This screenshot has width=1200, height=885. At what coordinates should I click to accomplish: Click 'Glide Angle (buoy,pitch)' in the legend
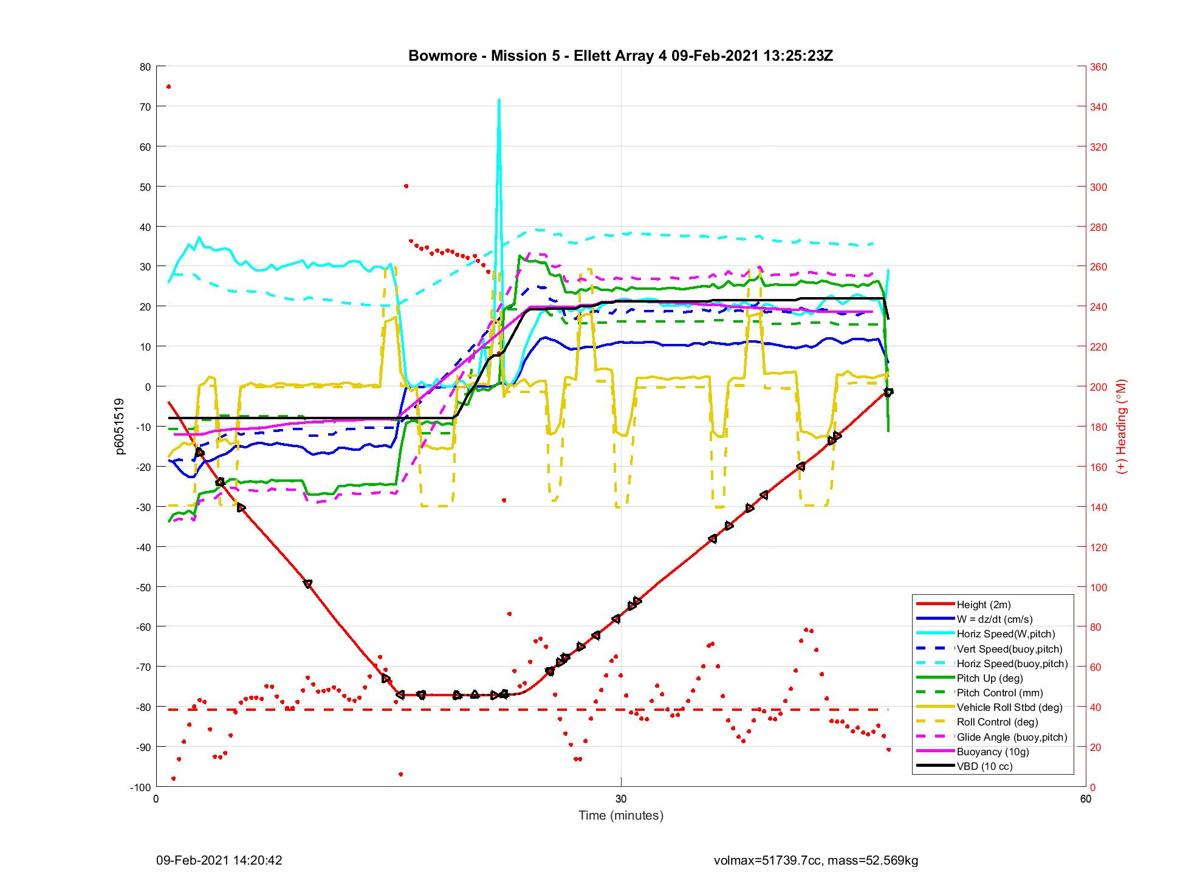click(1012, 737)
